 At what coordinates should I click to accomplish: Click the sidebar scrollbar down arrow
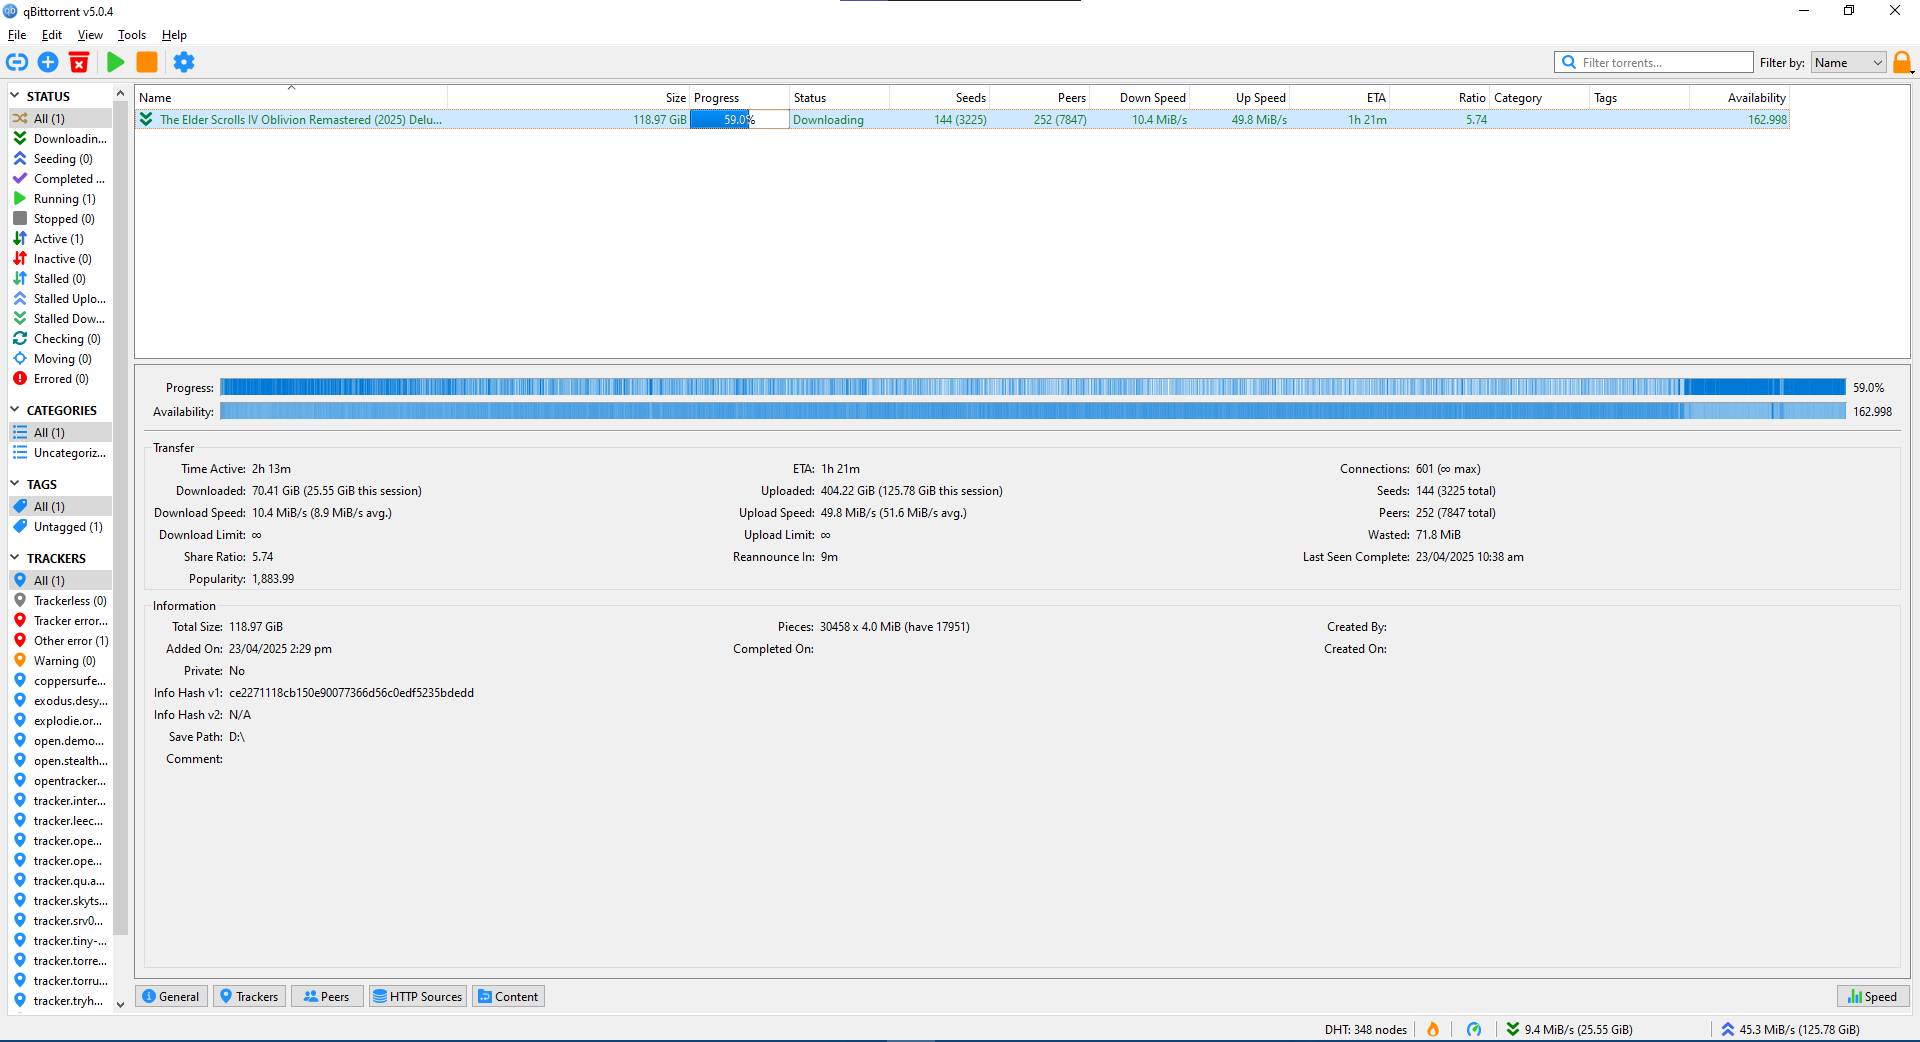click(120, 1005)
